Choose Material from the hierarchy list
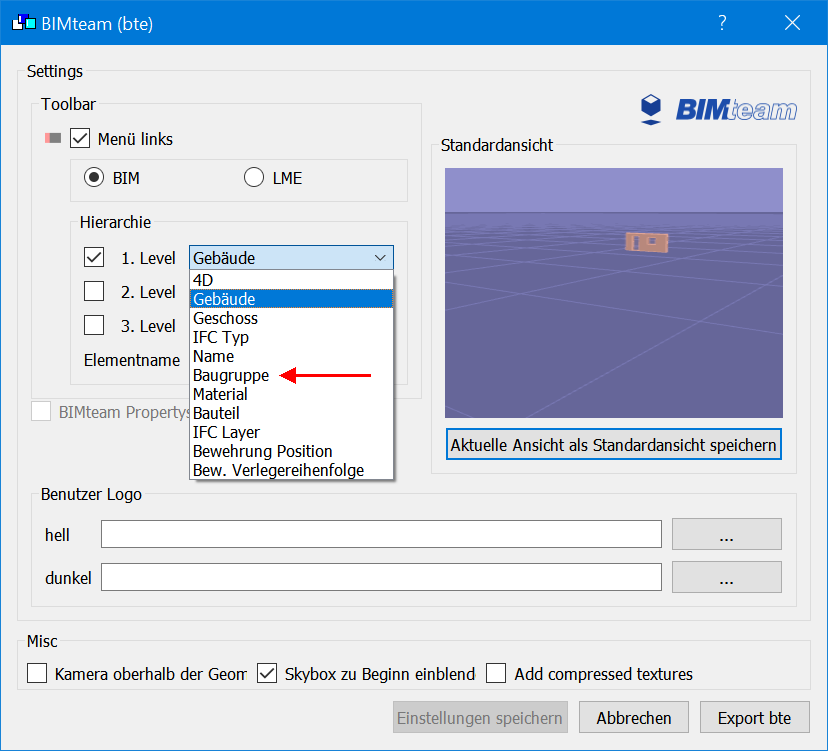 [291, 394]
